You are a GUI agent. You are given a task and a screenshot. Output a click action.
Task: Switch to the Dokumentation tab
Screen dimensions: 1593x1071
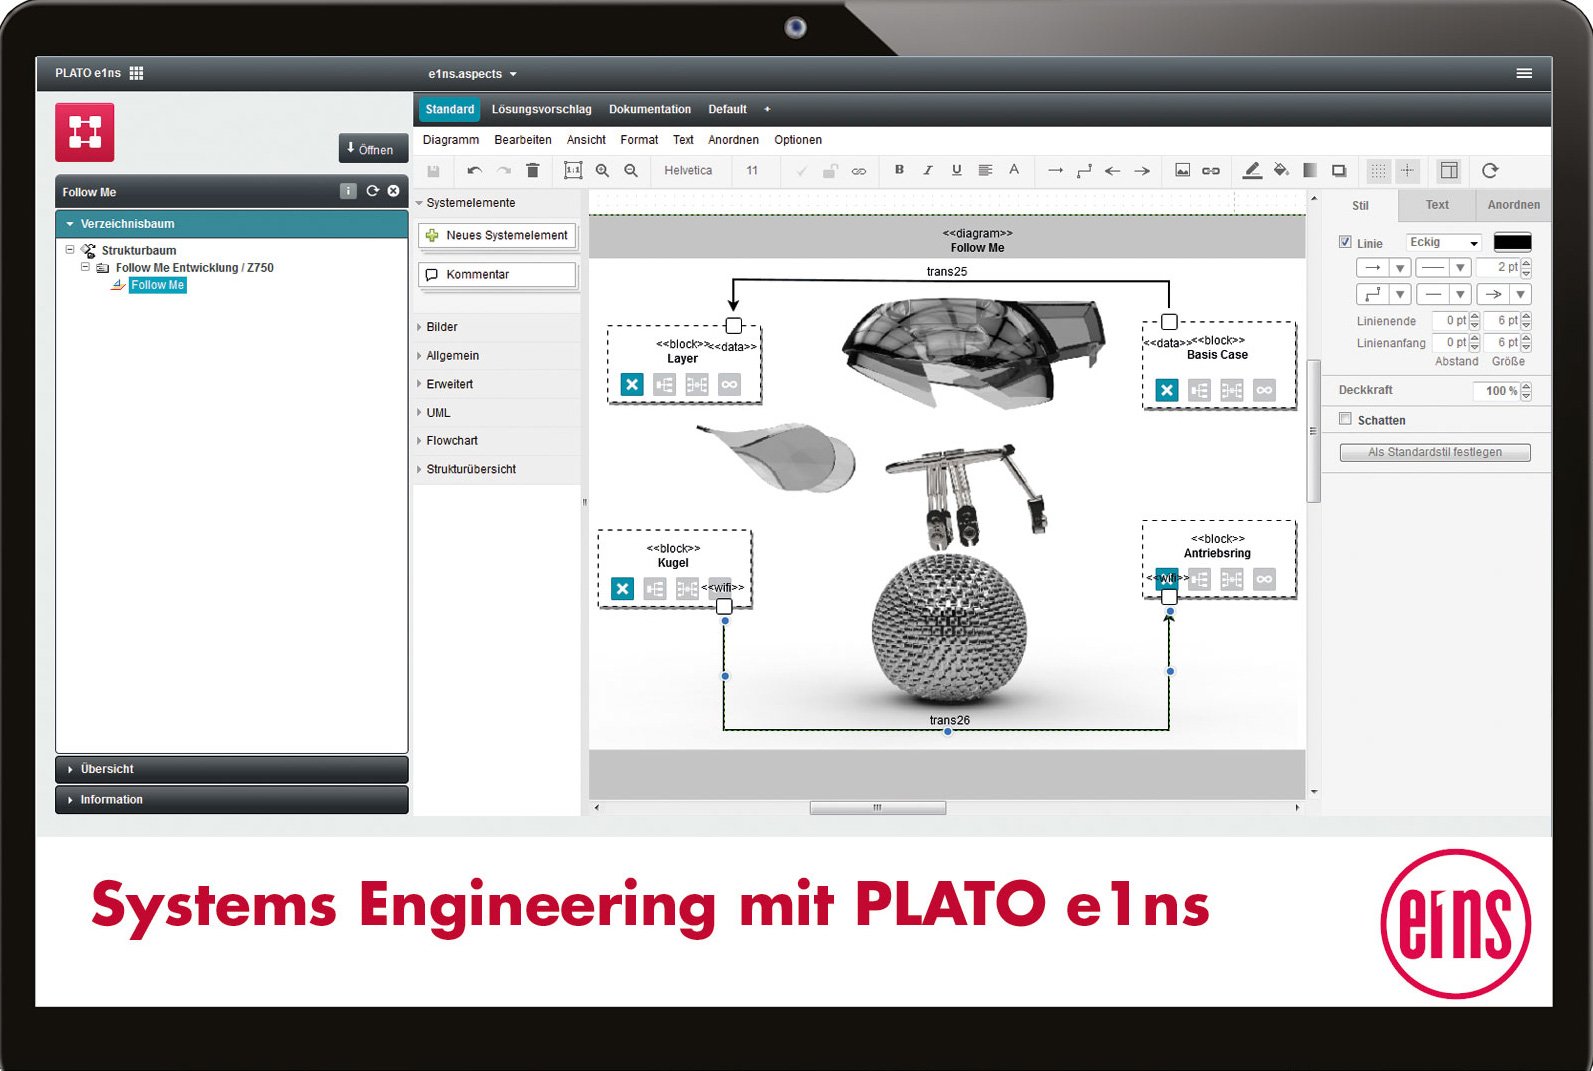pos(650,109)
